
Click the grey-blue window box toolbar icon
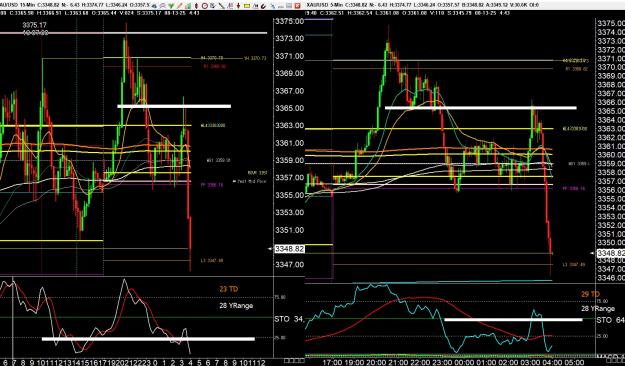click(289, 6)
